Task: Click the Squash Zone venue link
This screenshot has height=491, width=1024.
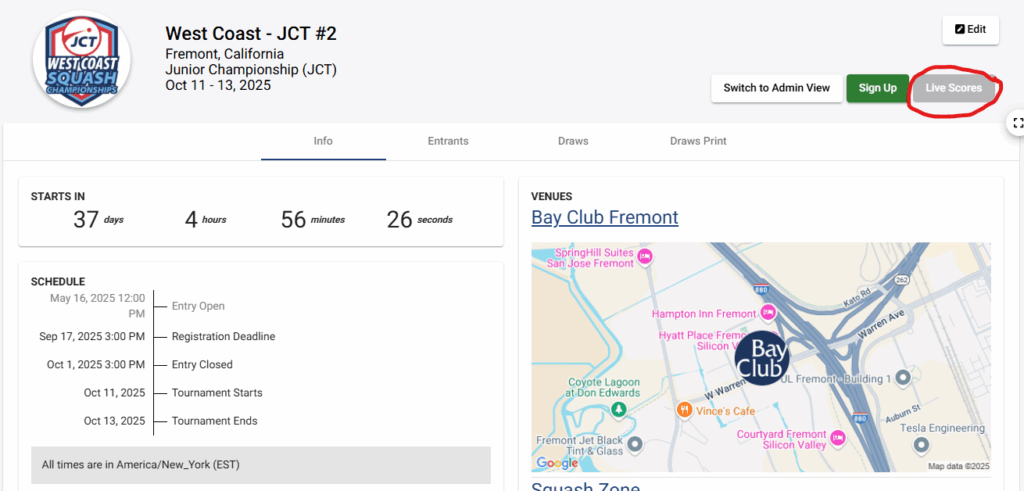Action: click(x=585, y=485)
